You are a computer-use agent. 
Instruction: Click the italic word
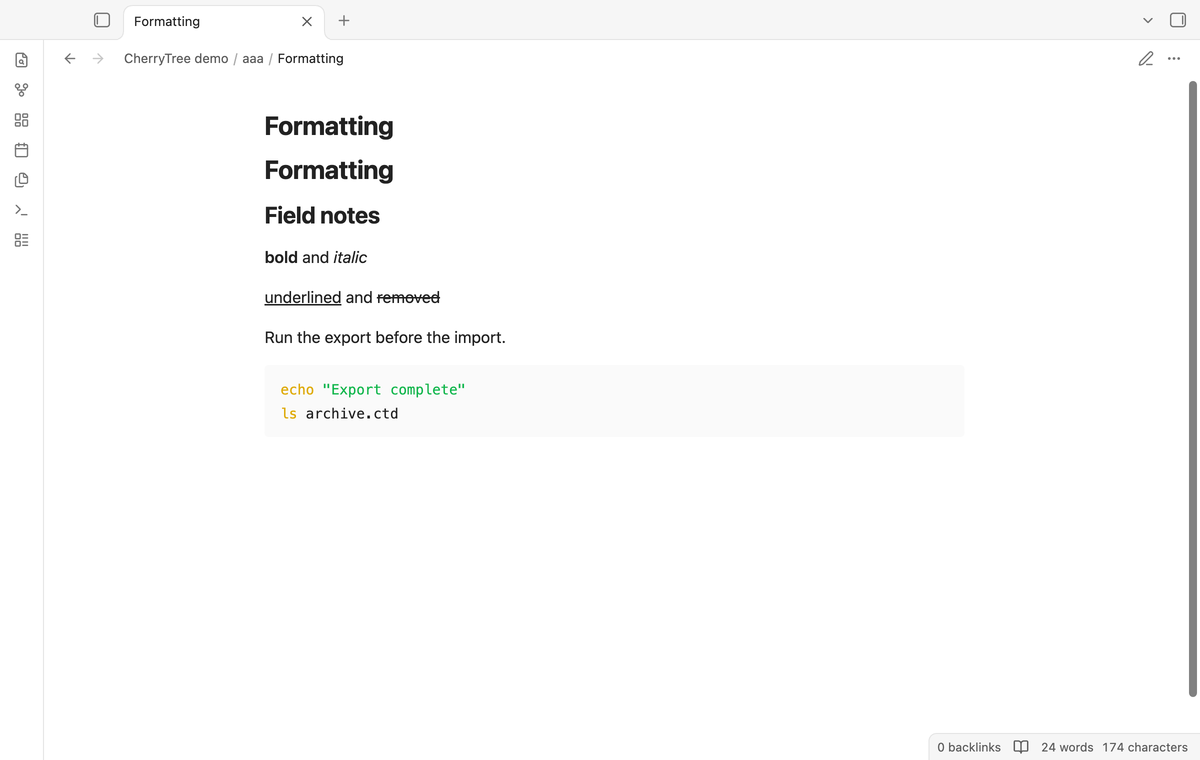pyautogui.click(x=350, y=257)
